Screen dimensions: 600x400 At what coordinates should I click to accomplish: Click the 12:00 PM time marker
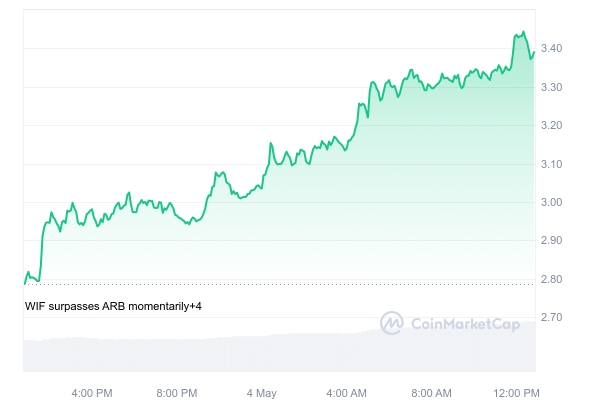[x=517, y=392]
